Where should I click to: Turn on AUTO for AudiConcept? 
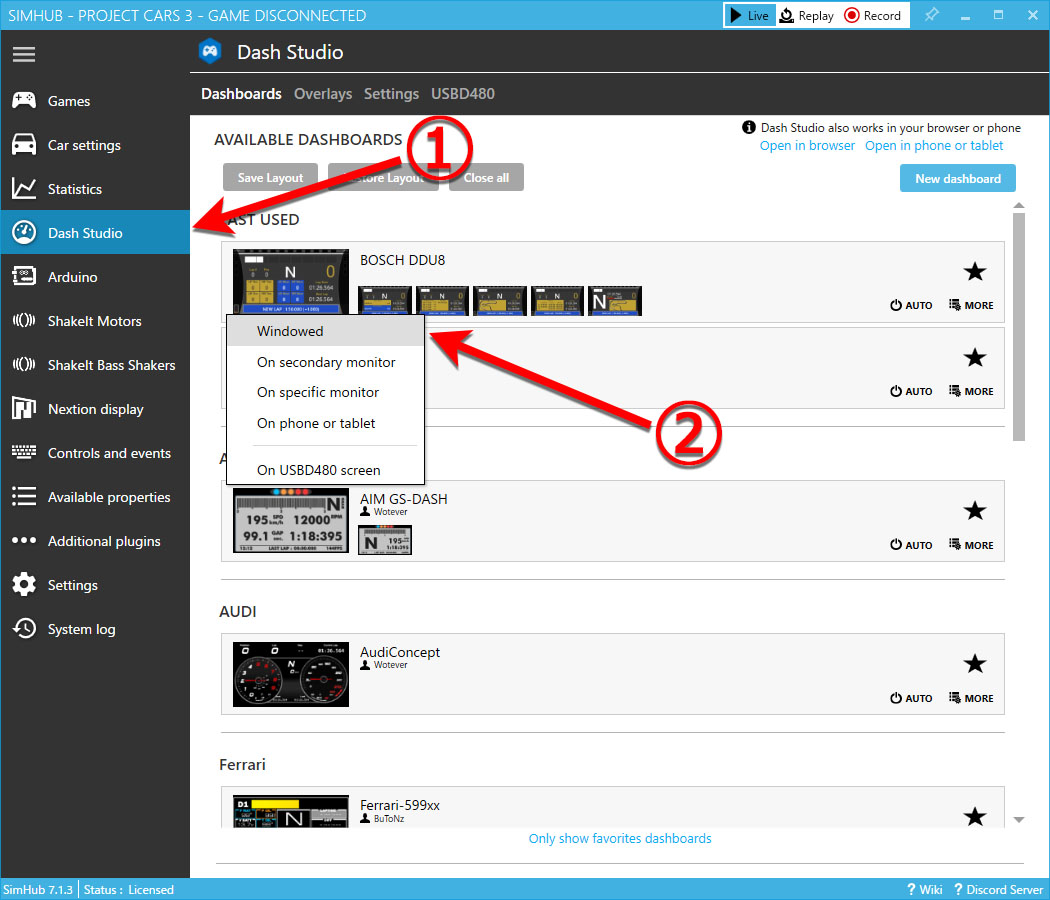911,698
